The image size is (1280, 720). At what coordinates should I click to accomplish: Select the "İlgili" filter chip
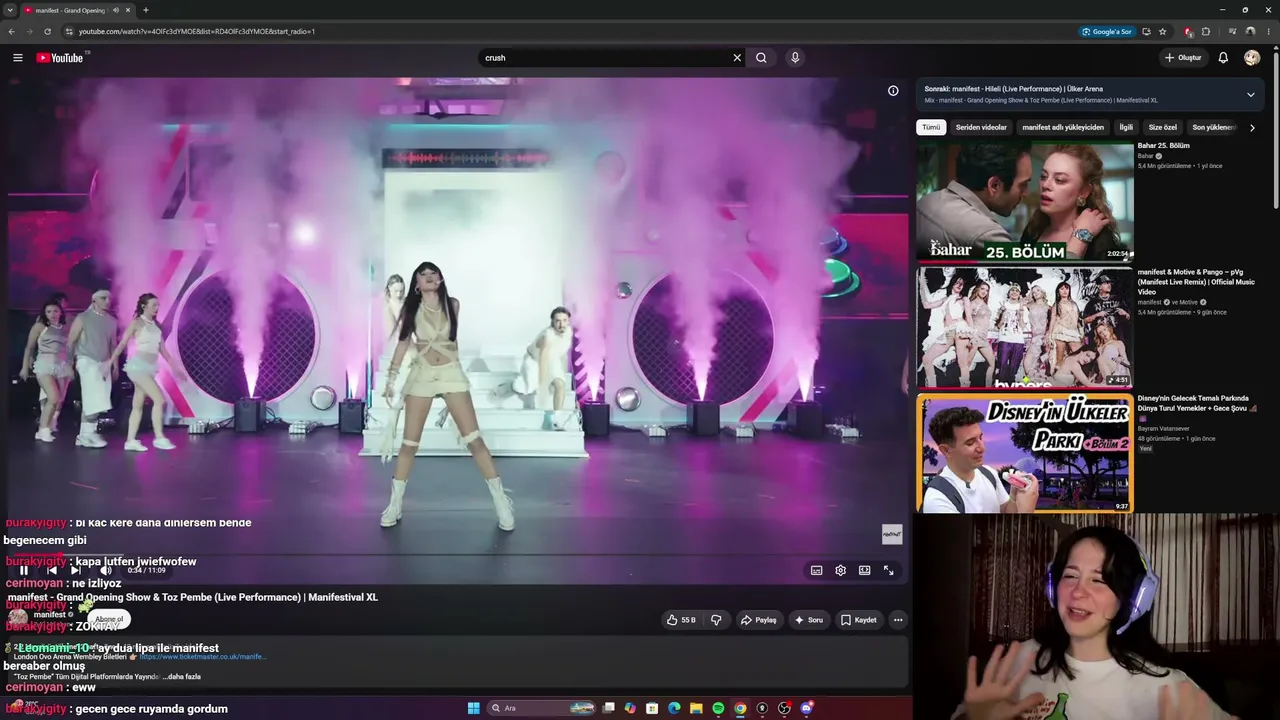pyautogui.click(x=1126, y=128)
